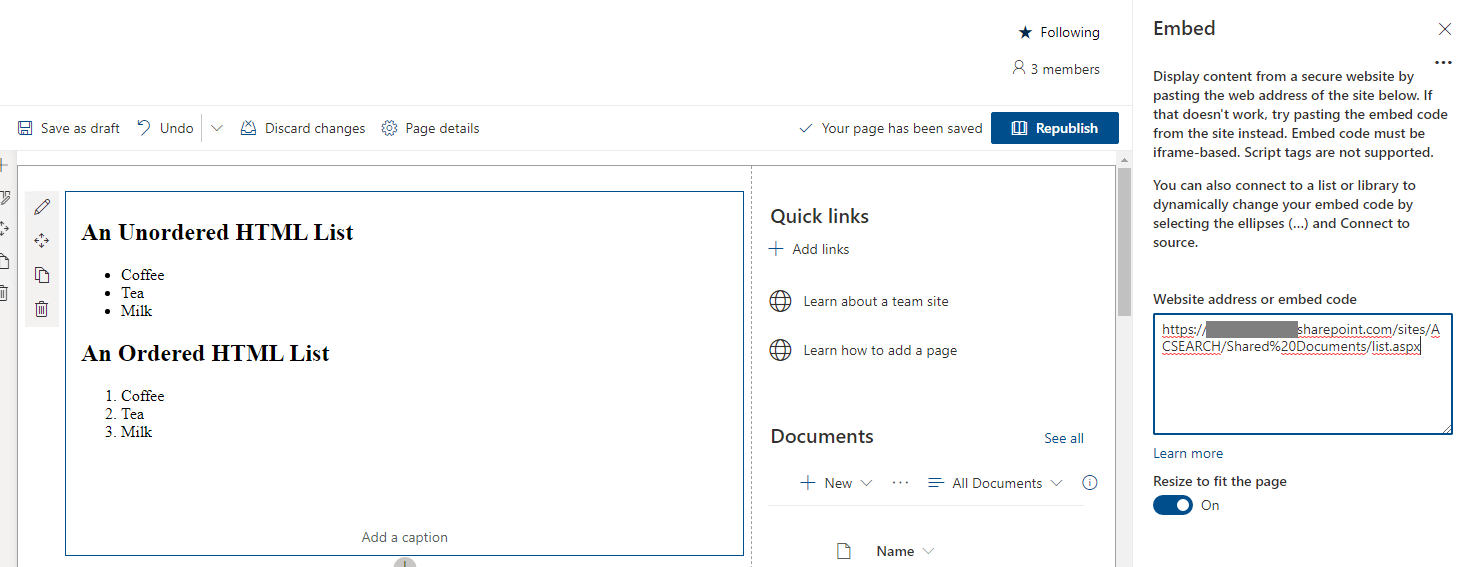Open the Learn more link
This screenshot has width=1473, height=567.
(1188, 453)
